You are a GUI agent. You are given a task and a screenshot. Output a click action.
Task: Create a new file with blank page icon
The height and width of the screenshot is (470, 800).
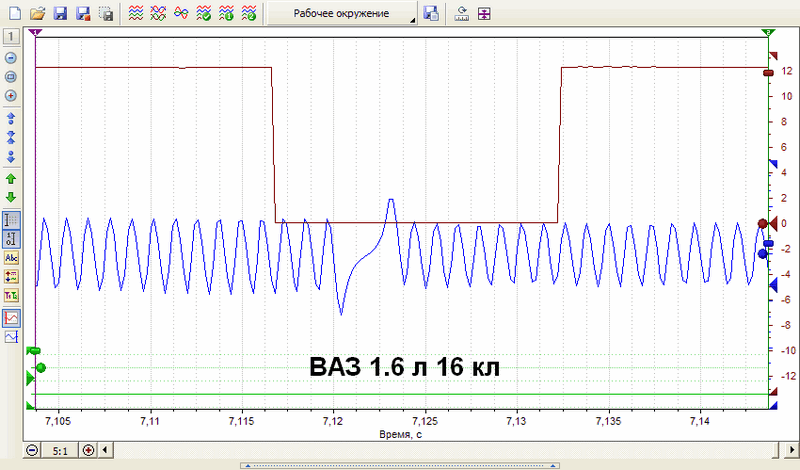(x=15, y=13)
